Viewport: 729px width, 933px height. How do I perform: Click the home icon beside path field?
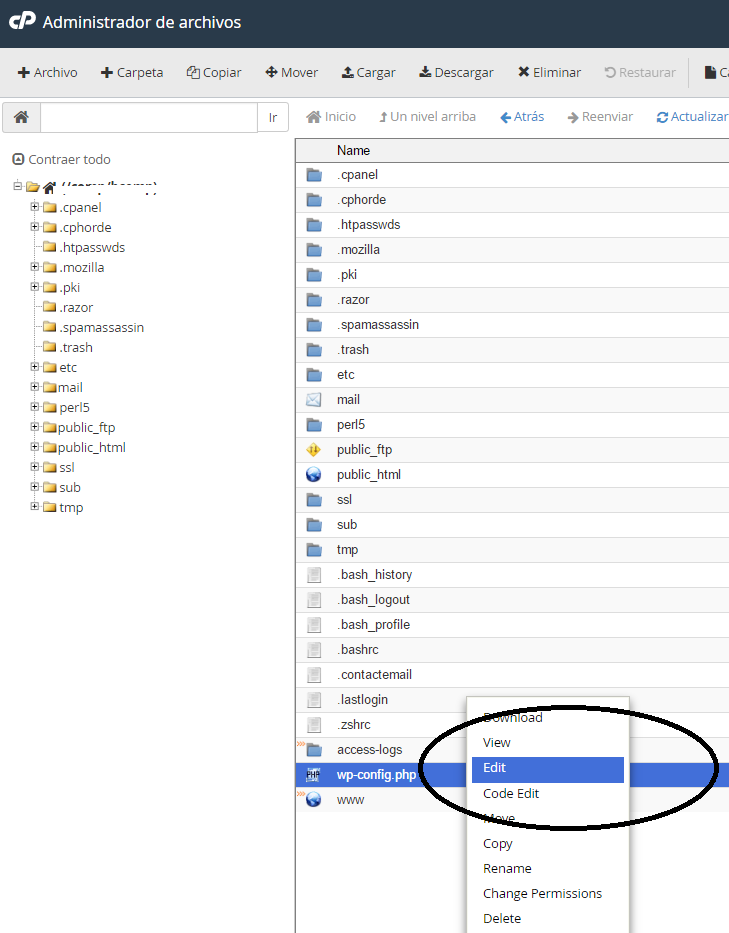(21, 117)
